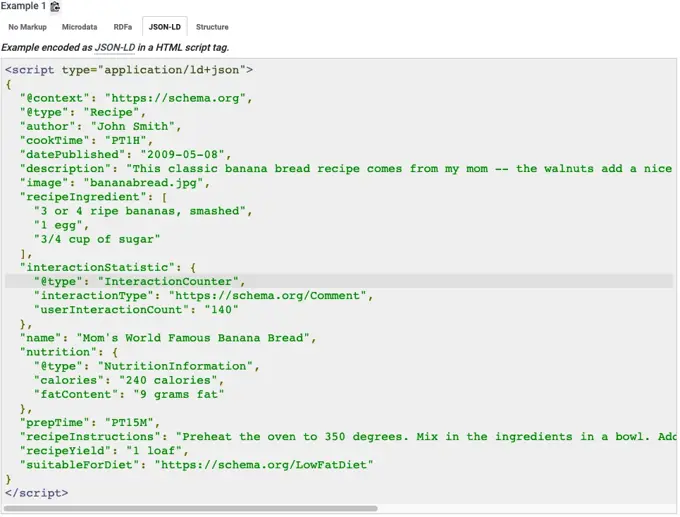Click the "240 calories" value
Viewport: 680px width, 517px height.
tap(172, 380)
